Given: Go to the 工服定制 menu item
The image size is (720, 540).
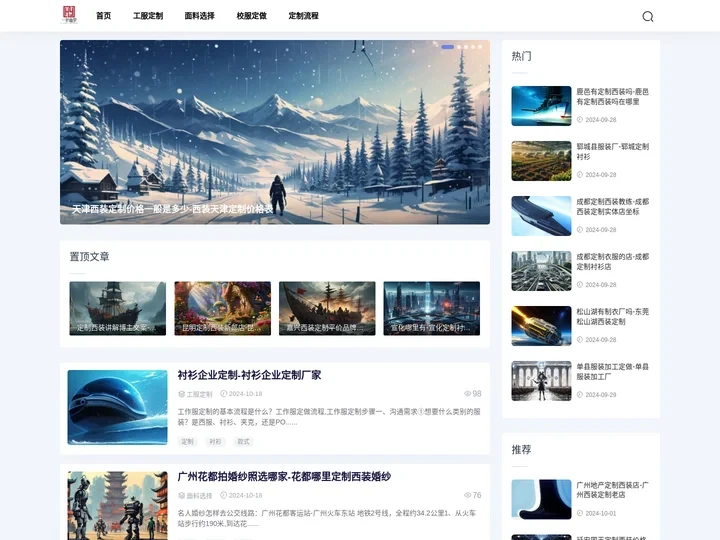Looking at the screenshot, I should [148, 16].
